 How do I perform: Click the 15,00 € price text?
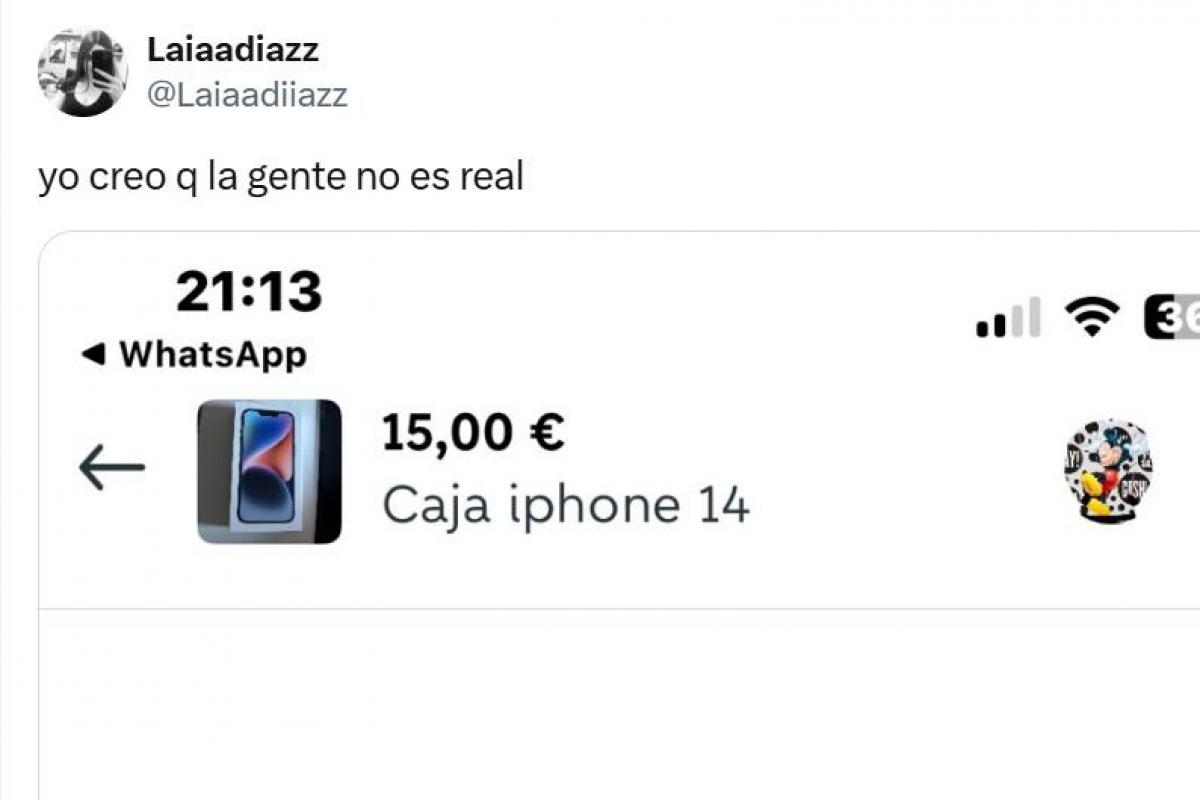tap(474, 432)
